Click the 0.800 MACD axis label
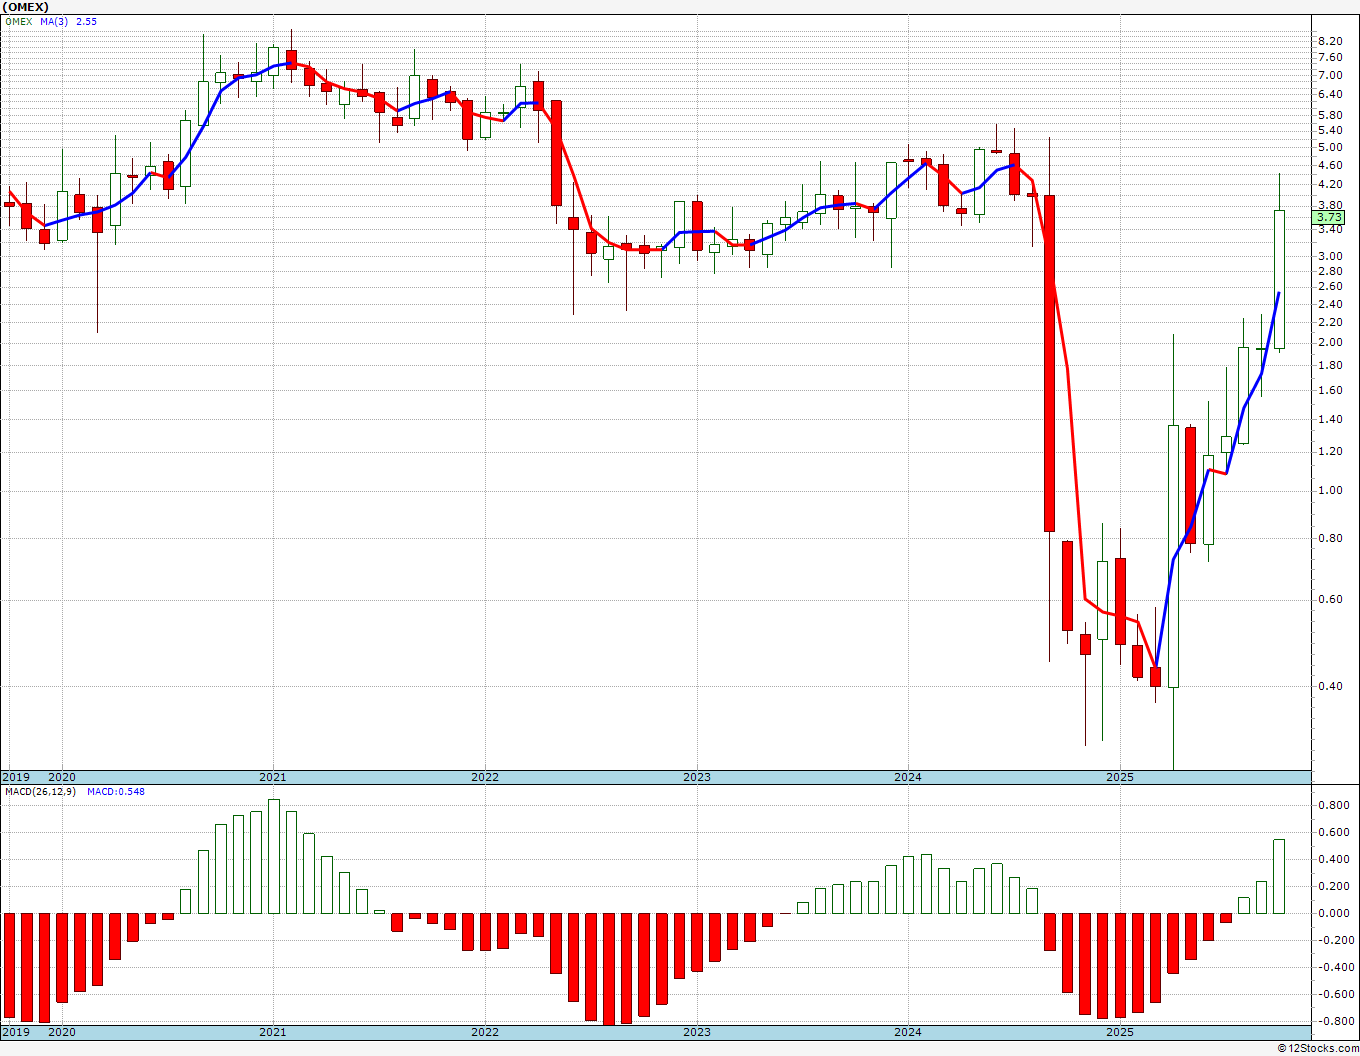The height and width of the screenshot is (1056, 1360). [x=1333, y=805]
